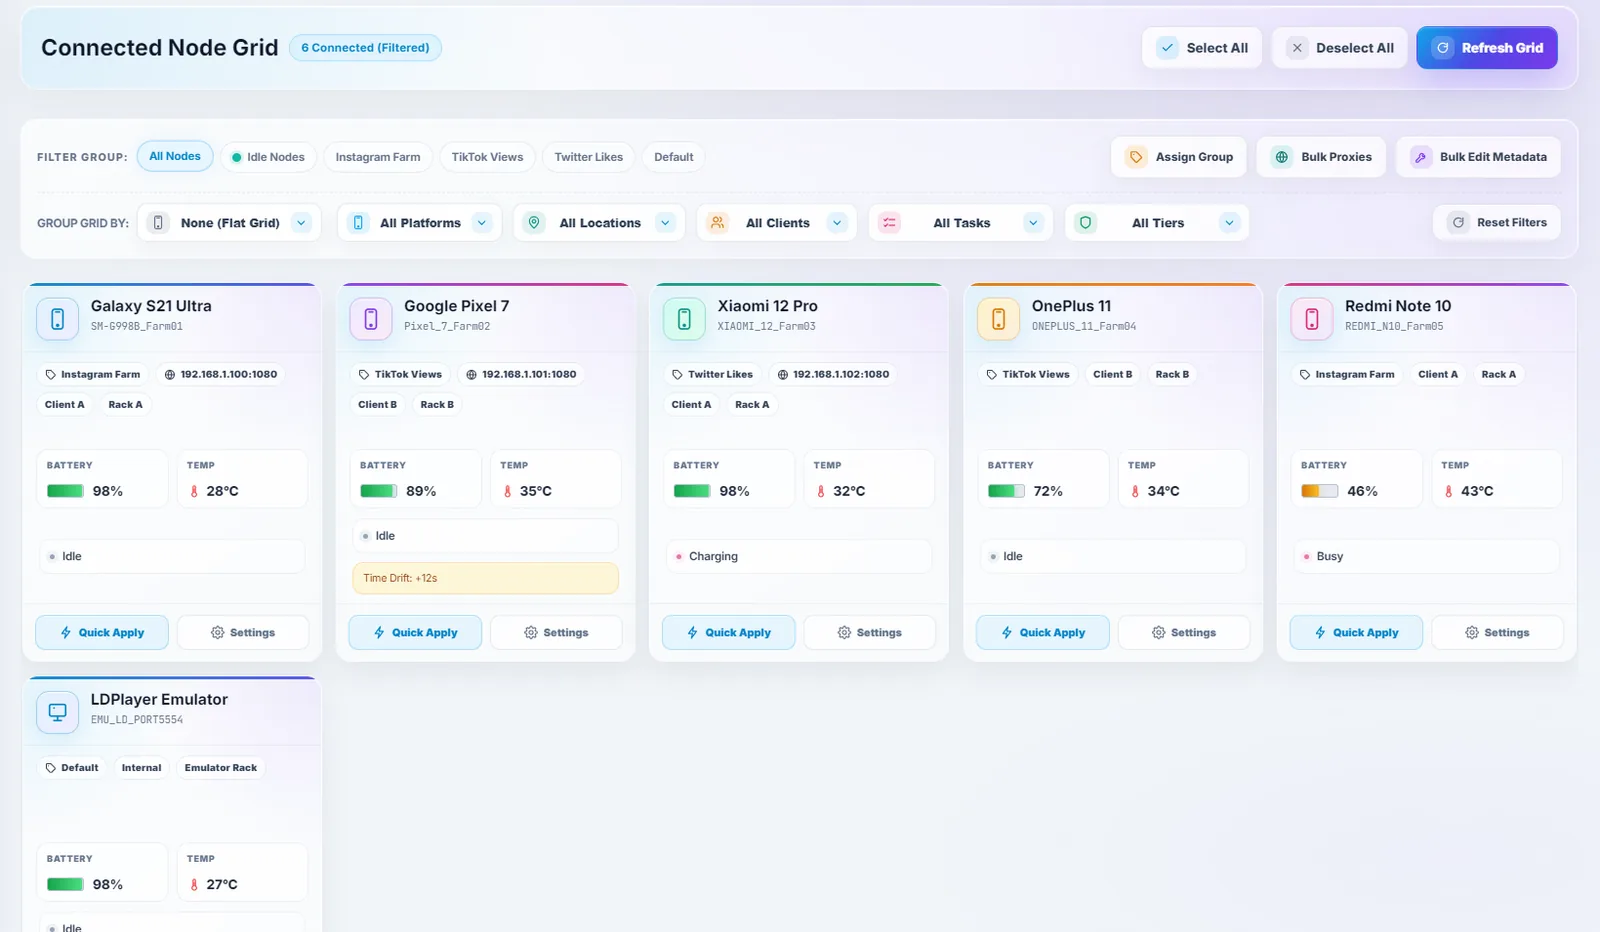Click the Google Pixel 7 device icon
This screenshot has width=1600, height=932.
point(371,319)
